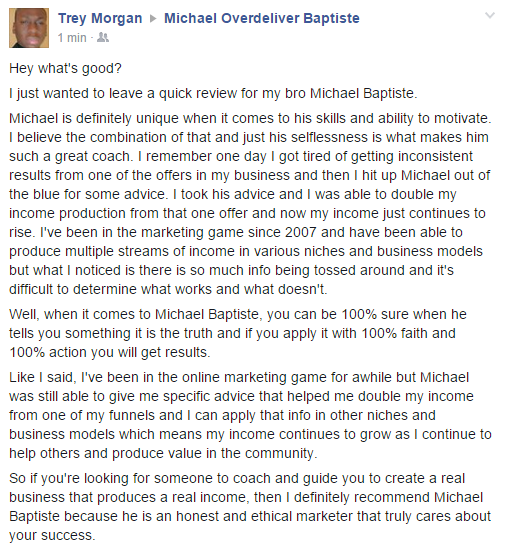
Task: Click the line starting 'Like I said'
Action: [x=239, y=377]
